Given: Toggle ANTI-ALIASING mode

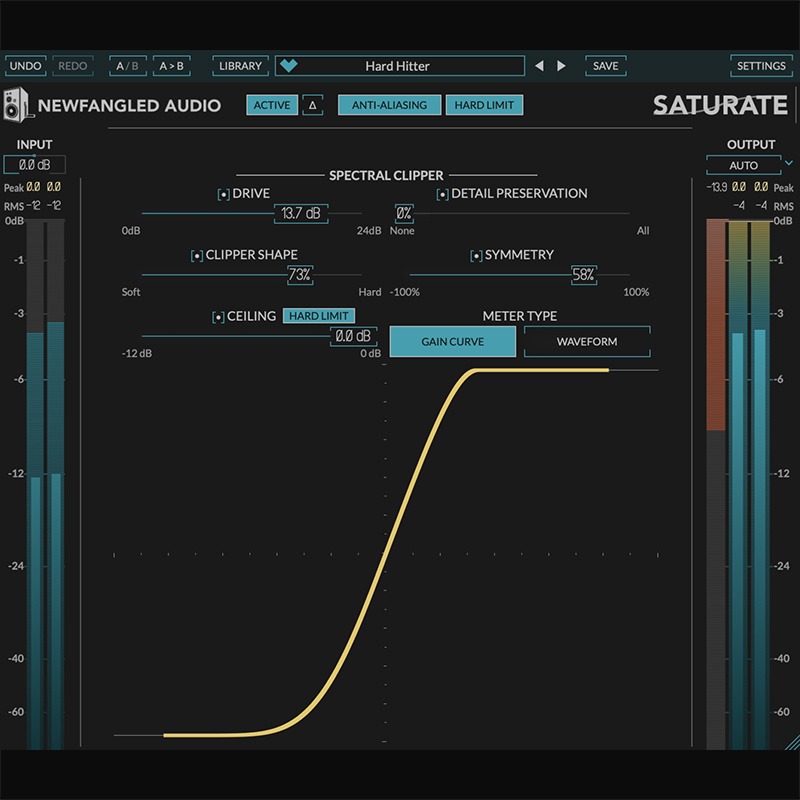Looking at the screenshot, I should tap(389, 105).
